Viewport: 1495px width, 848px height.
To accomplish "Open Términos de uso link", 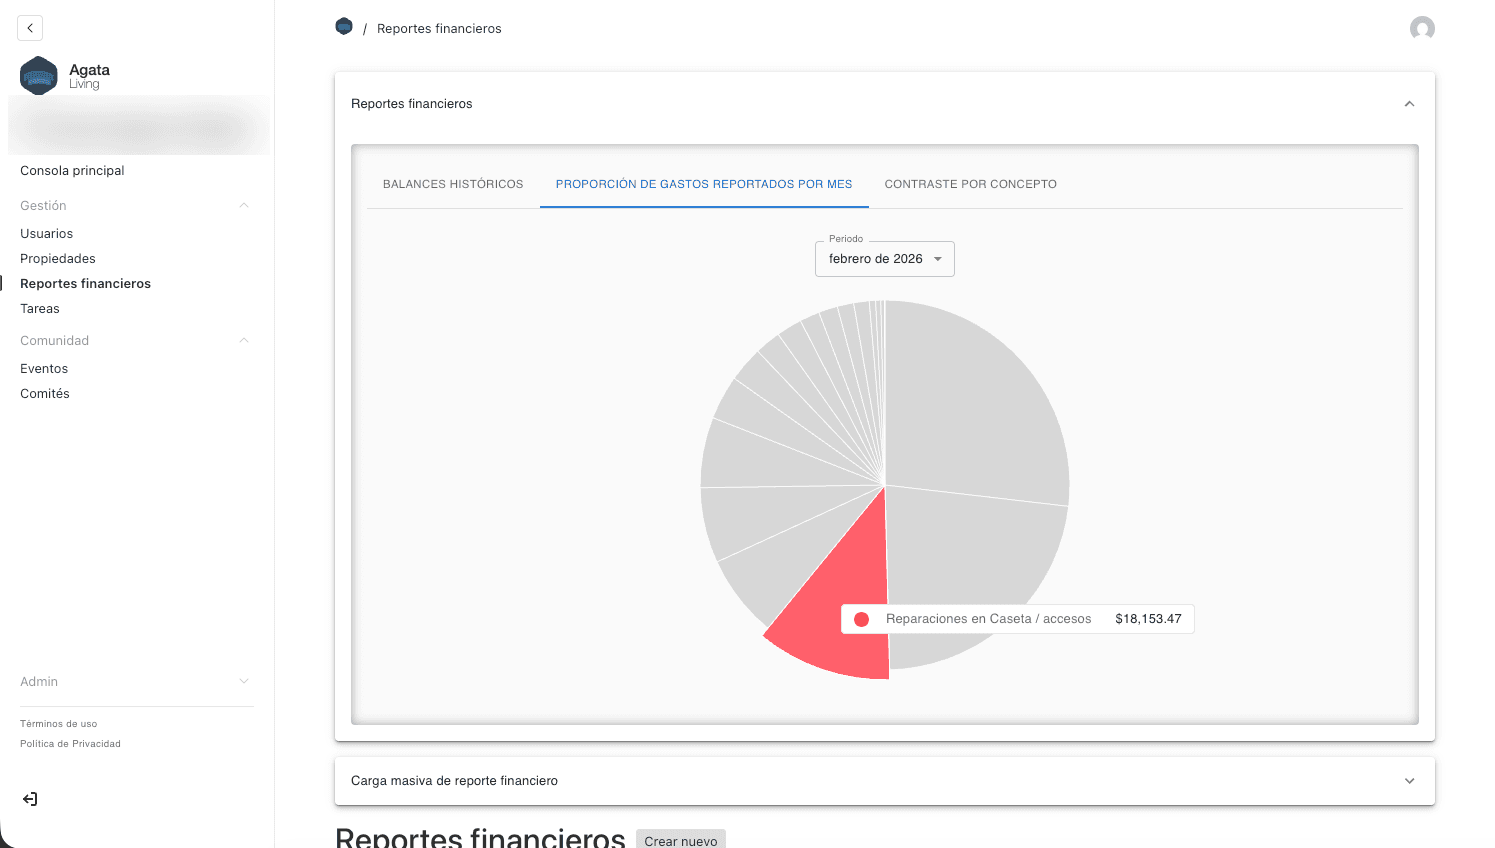I will point(59,724).
